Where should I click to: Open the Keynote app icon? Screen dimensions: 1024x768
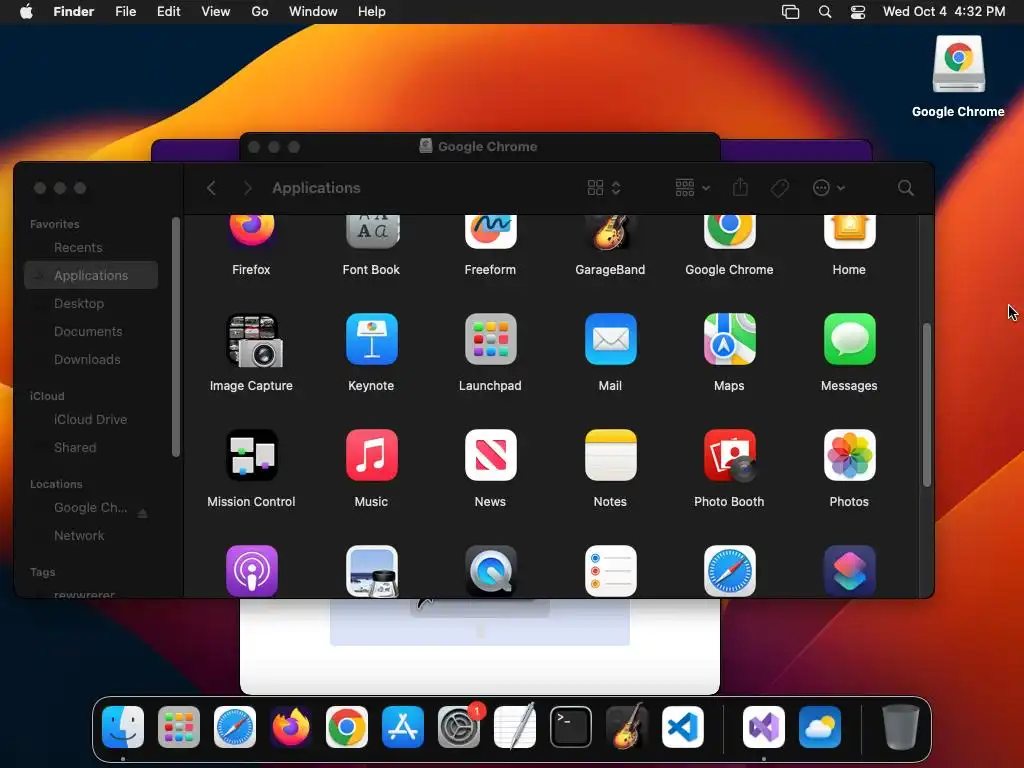372,339
